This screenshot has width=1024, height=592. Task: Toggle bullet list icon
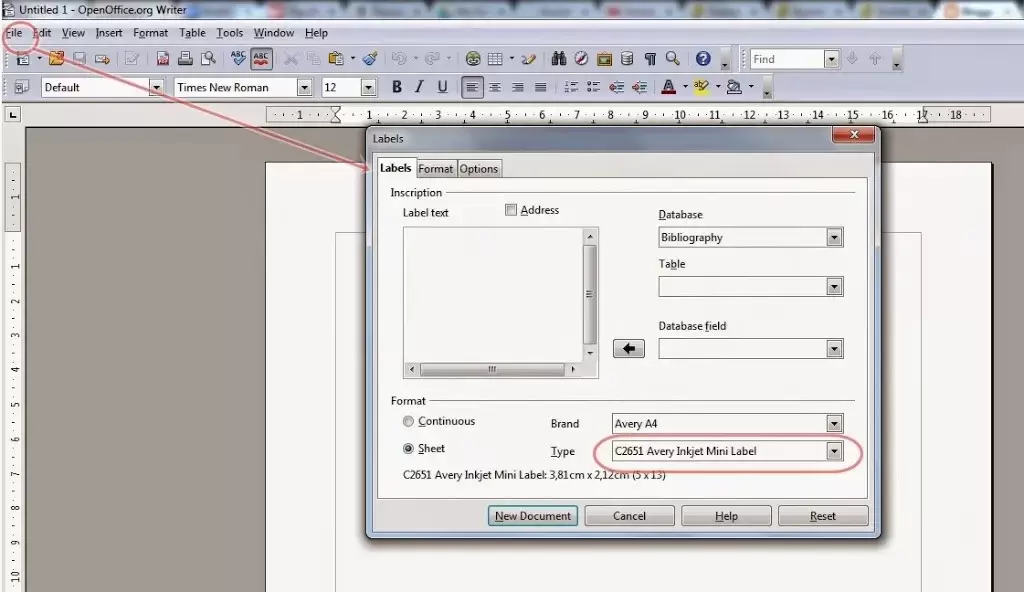pyautogui.click(x=594, y=87)
